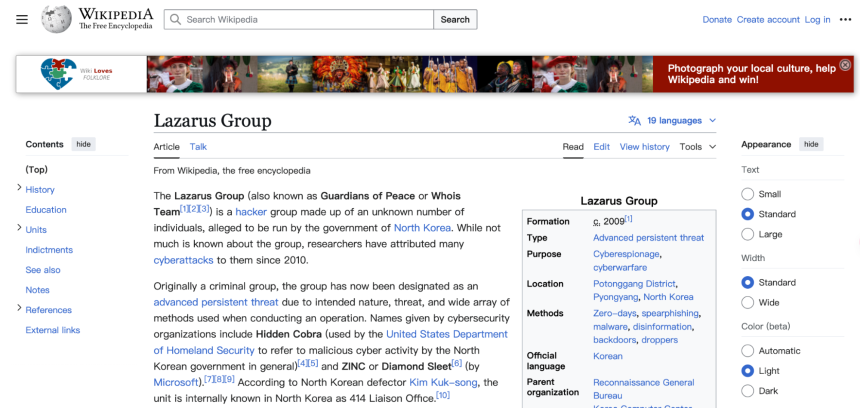Click the Search button
Screen dimensions: 860x408
pos(455,19)
